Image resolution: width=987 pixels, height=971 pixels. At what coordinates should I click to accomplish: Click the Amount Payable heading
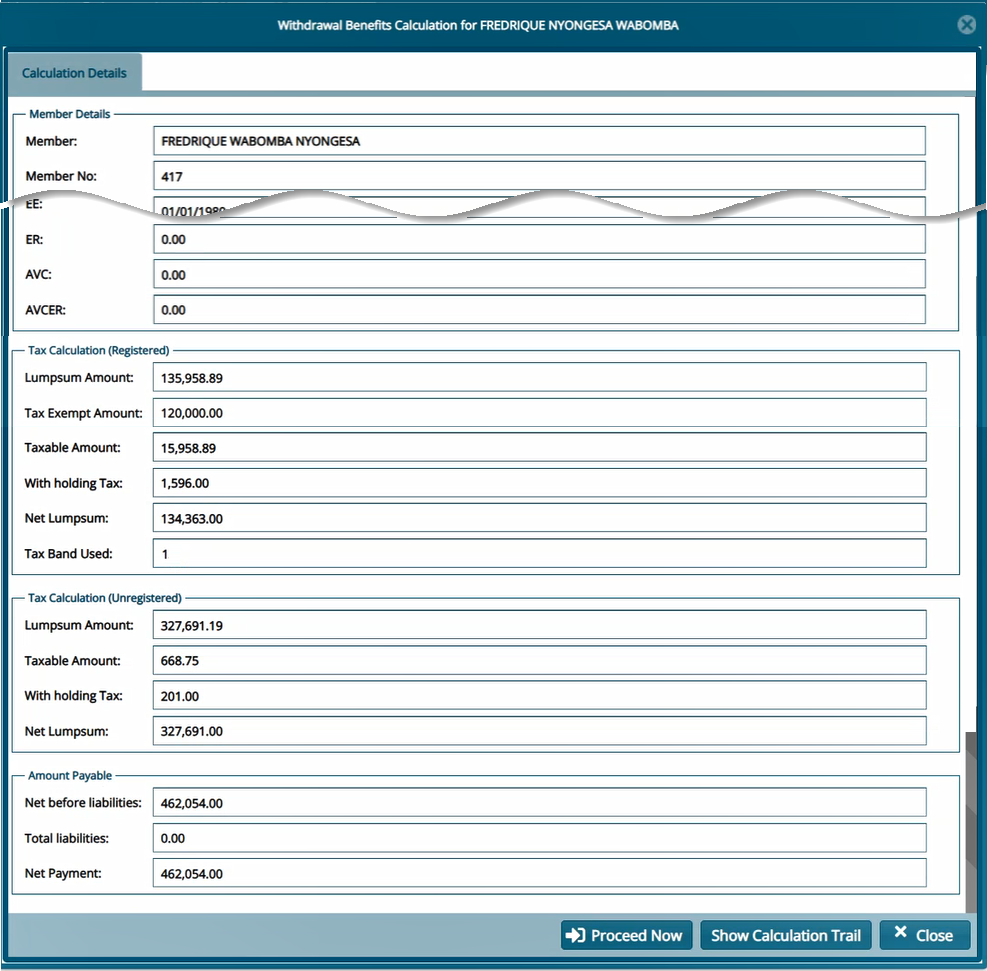pyautogui.click(x=70, y=775)
